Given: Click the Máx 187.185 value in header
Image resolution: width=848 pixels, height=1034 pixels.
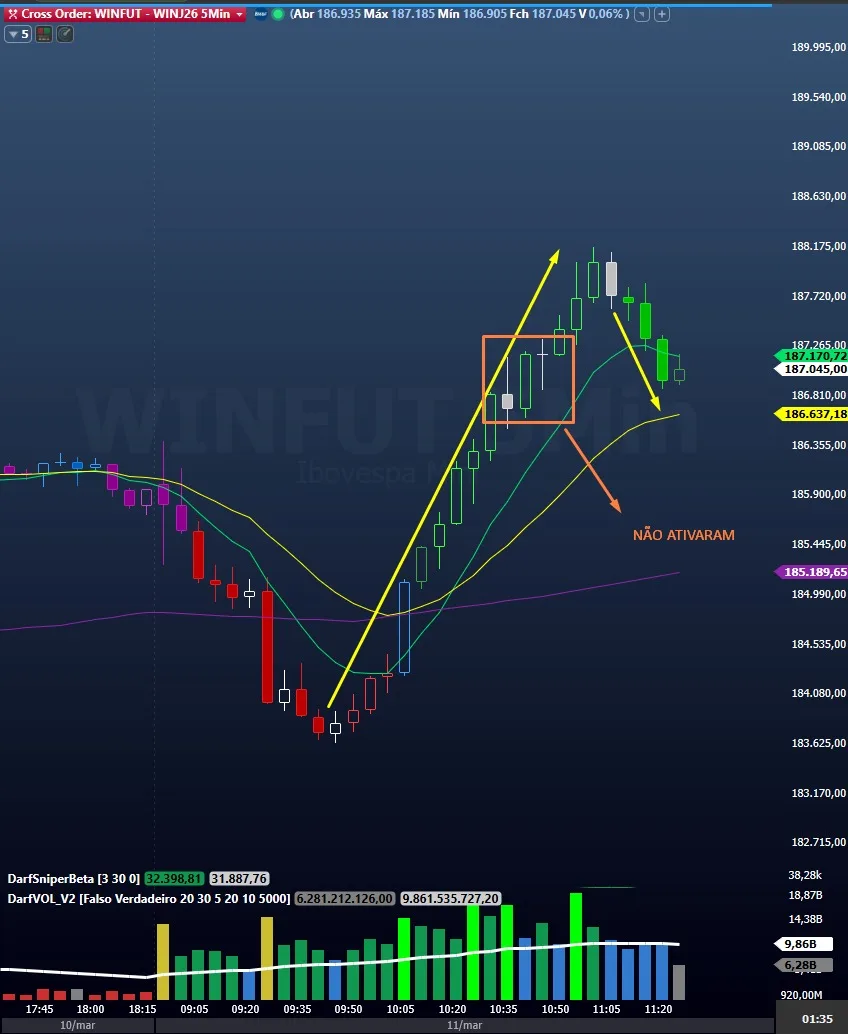Looking at the screenshot, I should pyautogui.click(x=398, y=14).
